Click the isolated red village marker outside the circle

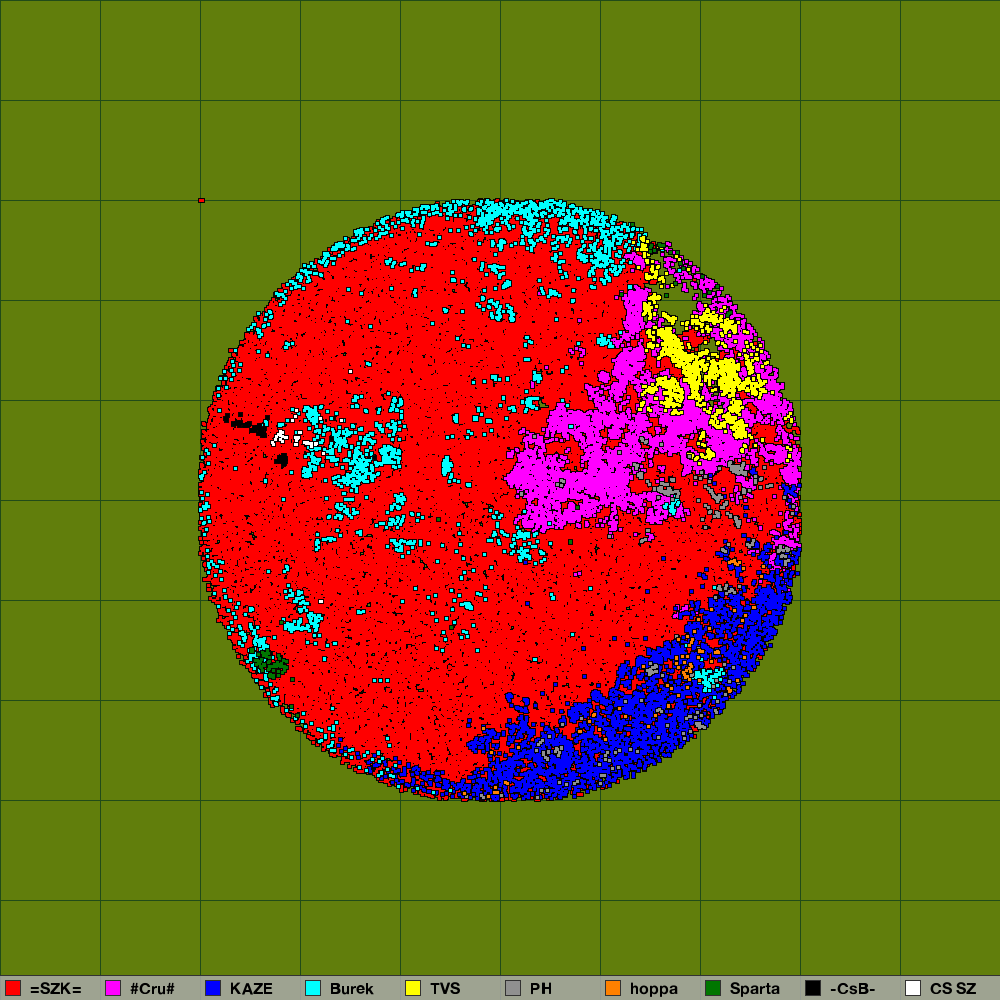coord(202,200)
